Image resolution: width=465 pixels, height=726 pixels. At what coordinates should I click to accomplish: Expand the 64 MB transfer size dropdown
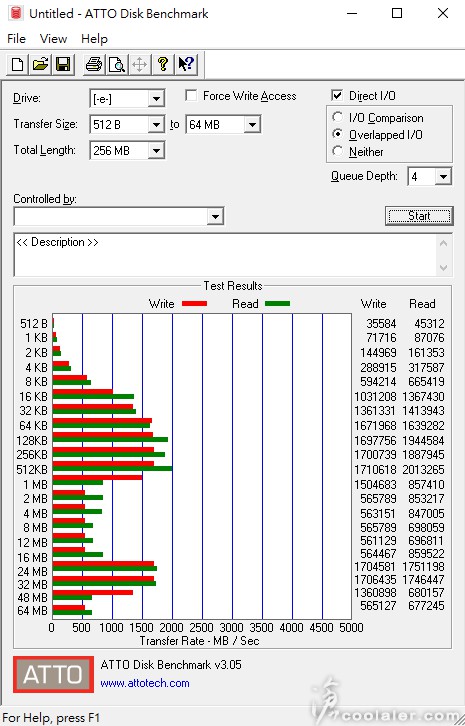pyautogui.click(x=252, y=125)
